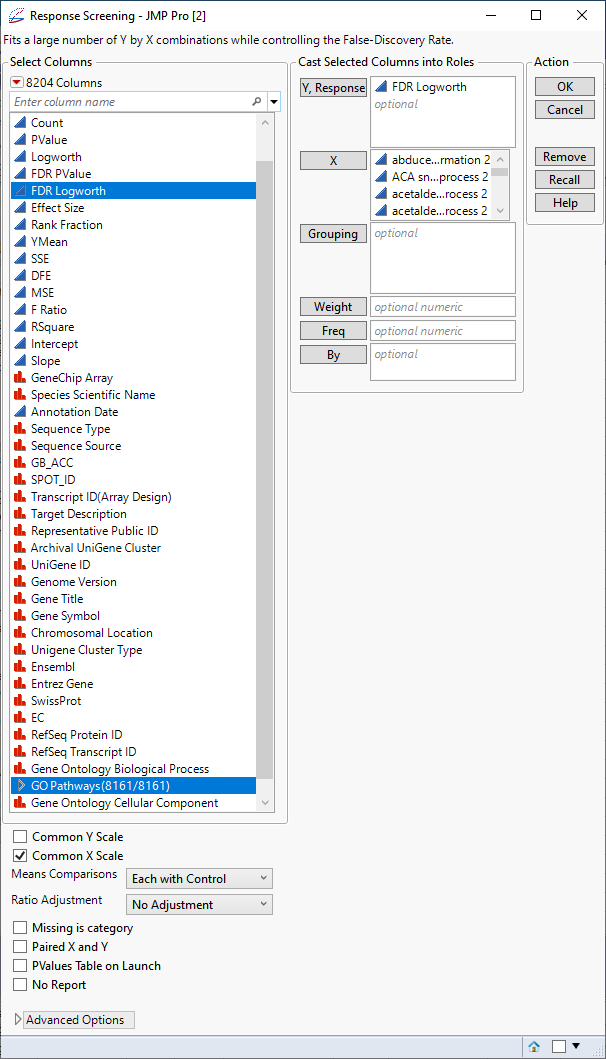Click the Grouping role button
The width and height of the screenshot is (606, 1059).
(333, 234)
